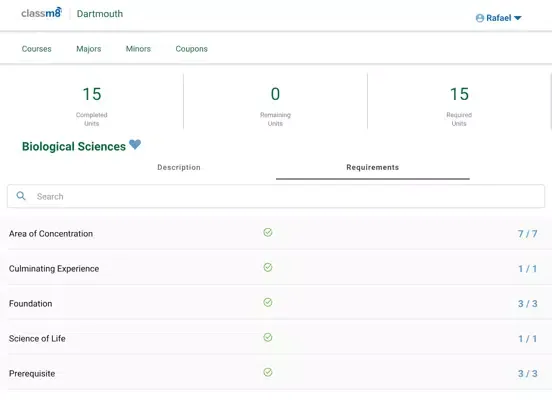The height and width of the screenshot is (414, 552).
Task: Switch to the Description tab
Action: (179, 168)
